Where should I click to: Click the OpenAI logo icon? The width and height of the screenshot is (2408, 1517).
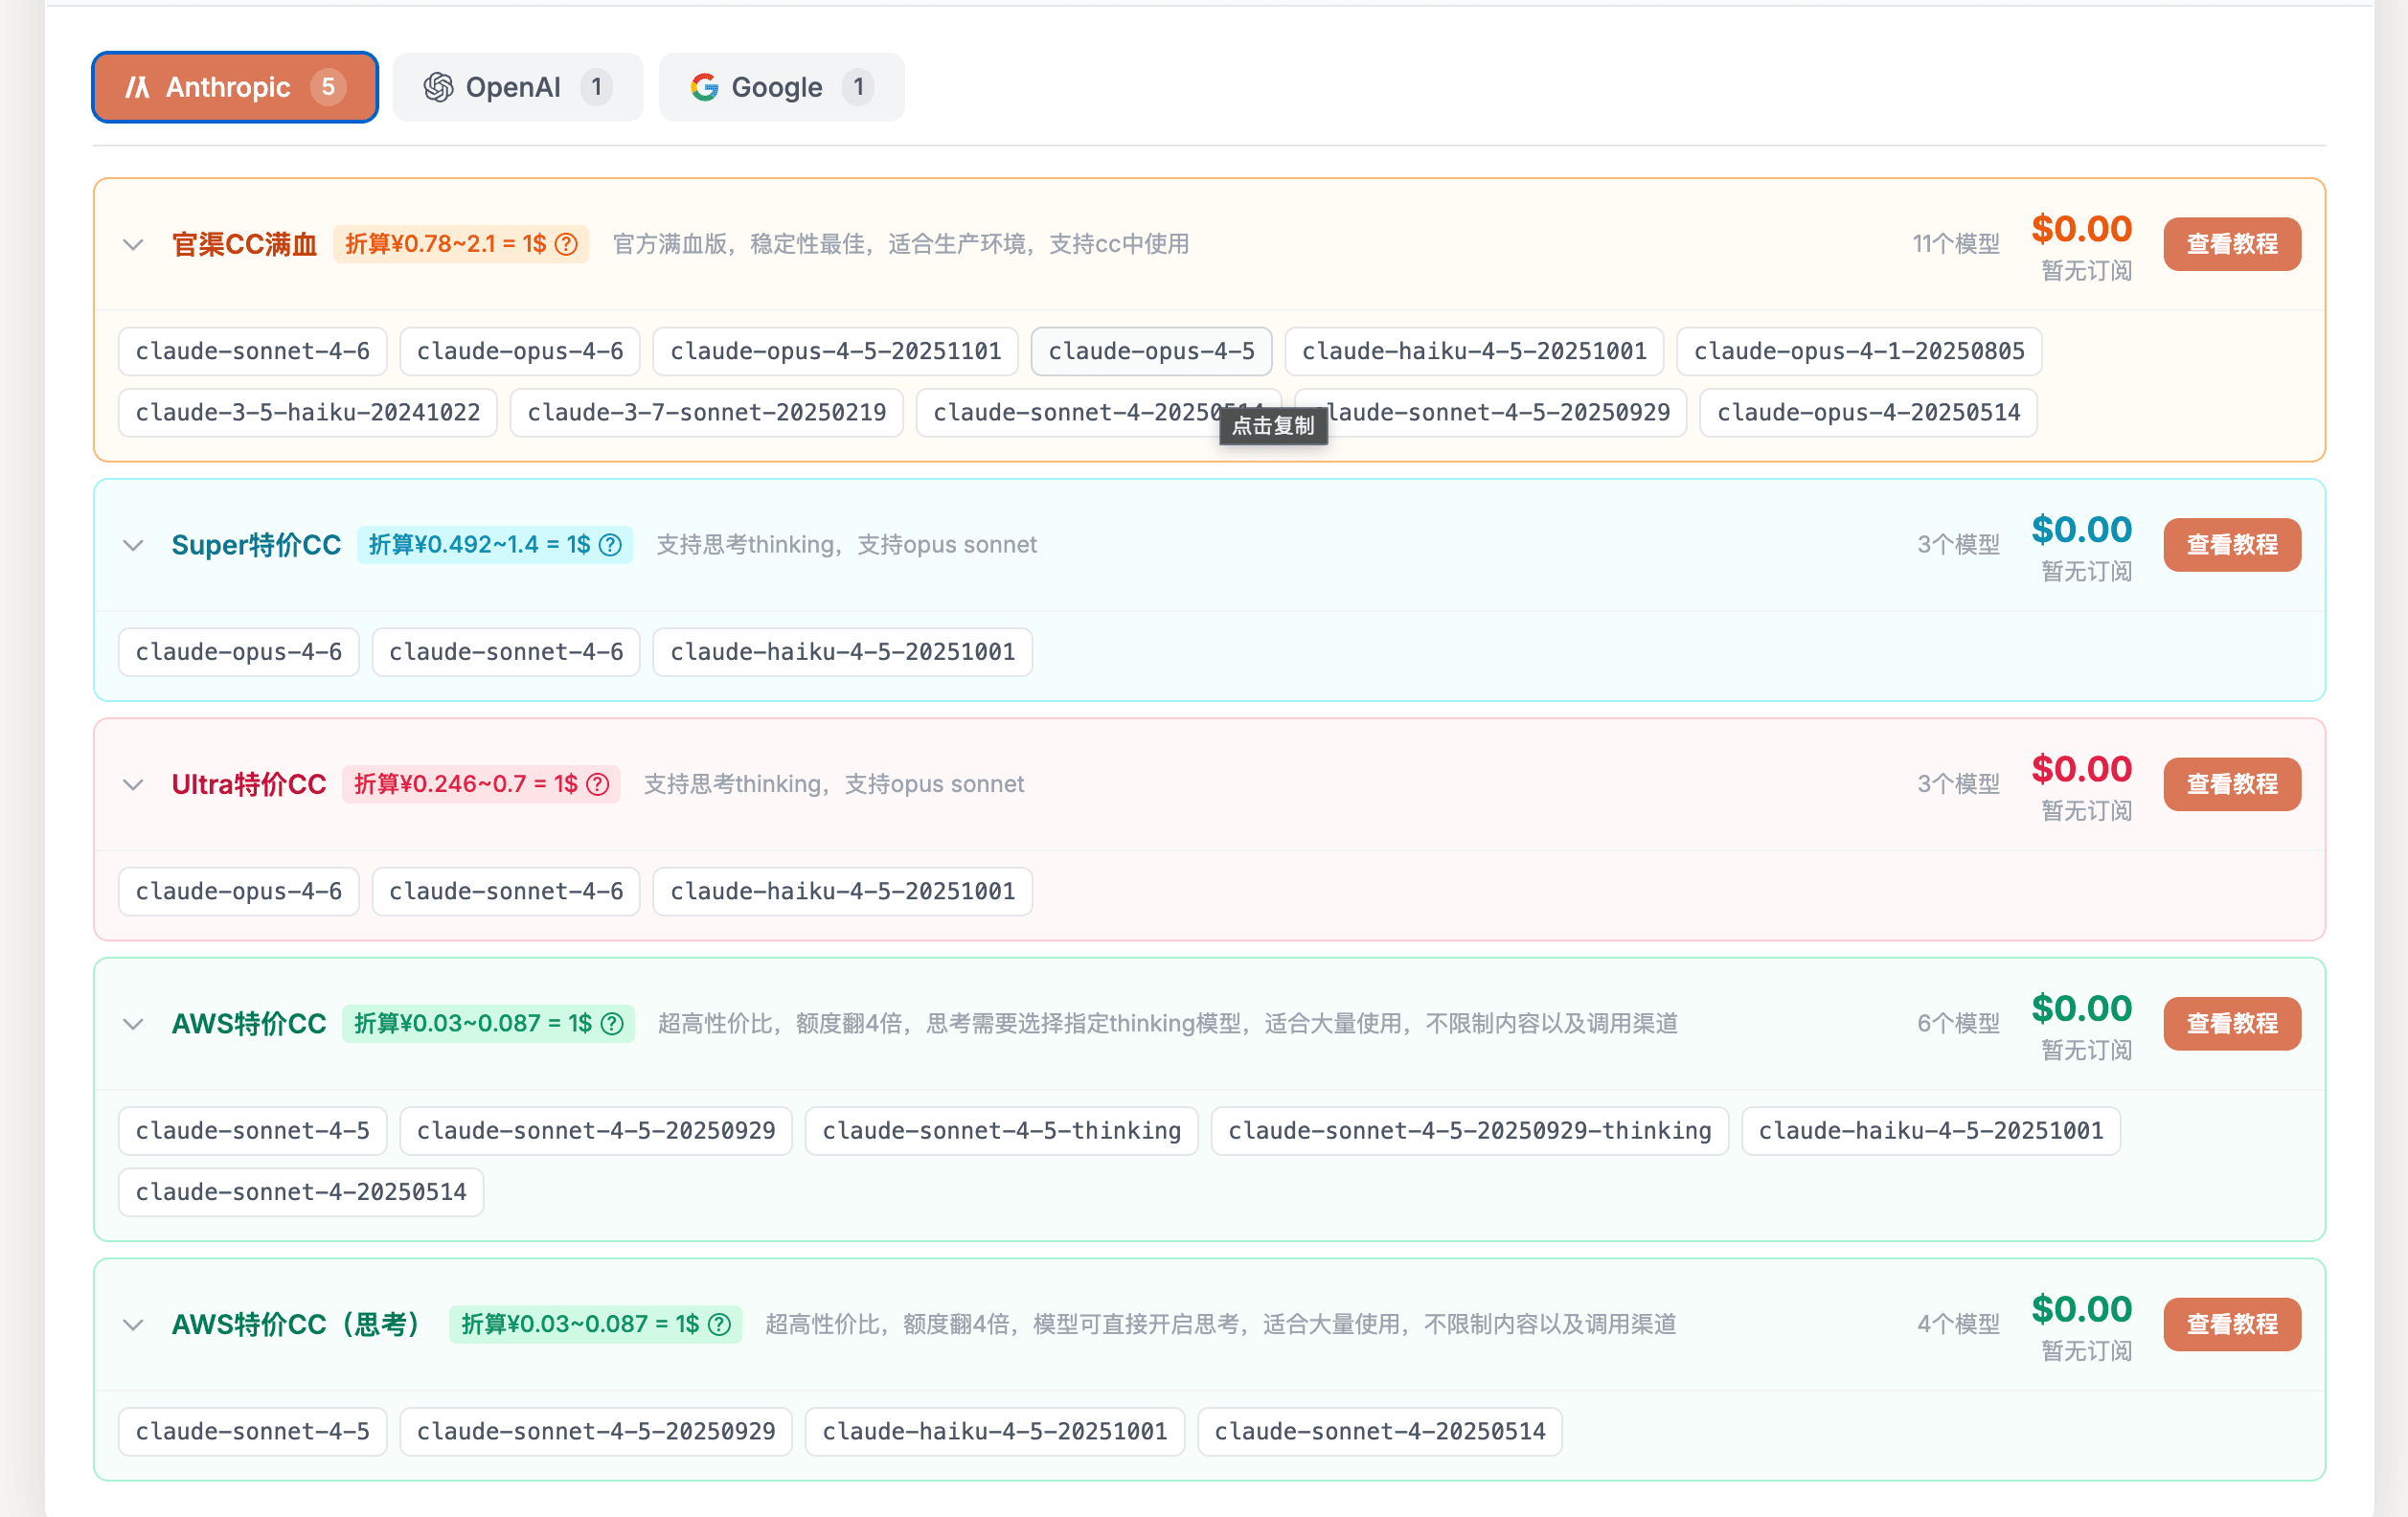pyautogui.click(x=438, y=88)
